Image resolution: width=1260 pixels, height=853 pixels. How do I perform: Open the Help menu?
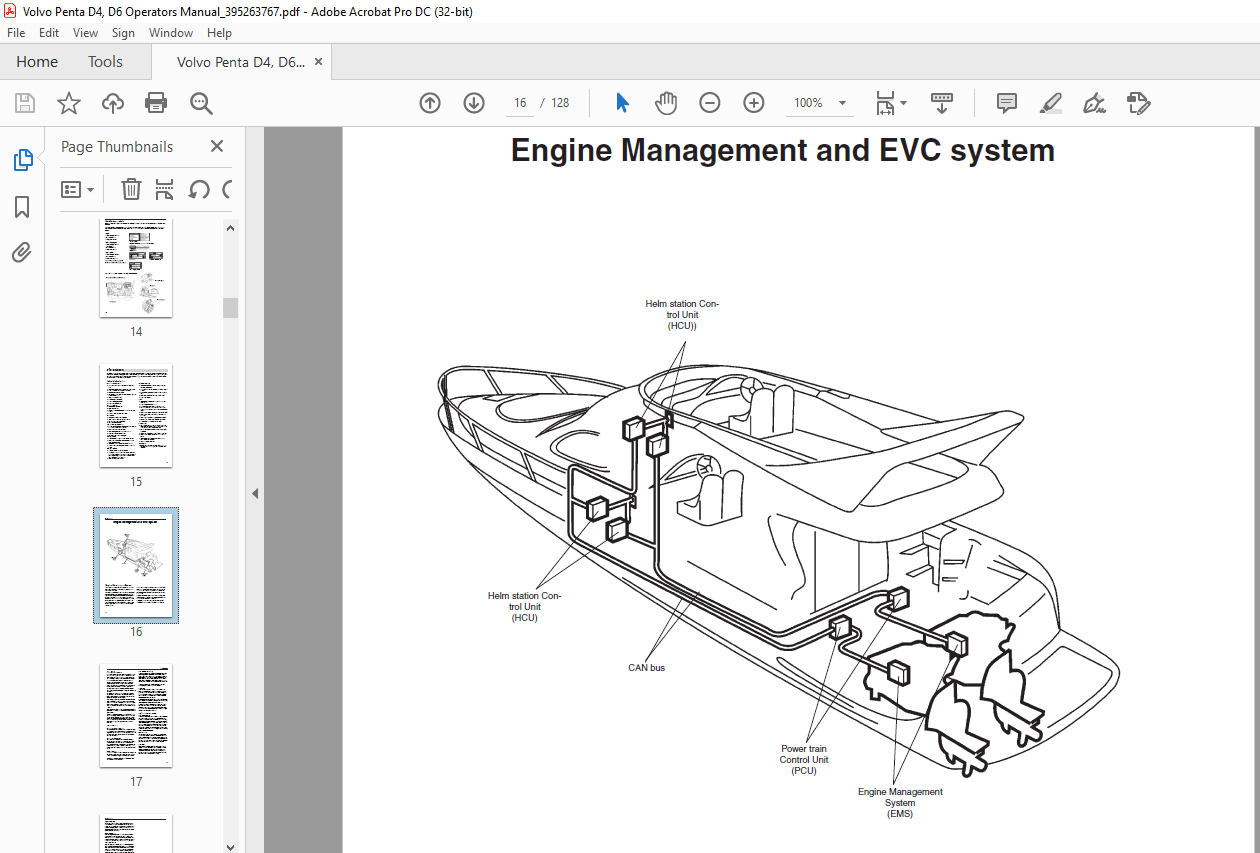219,33
